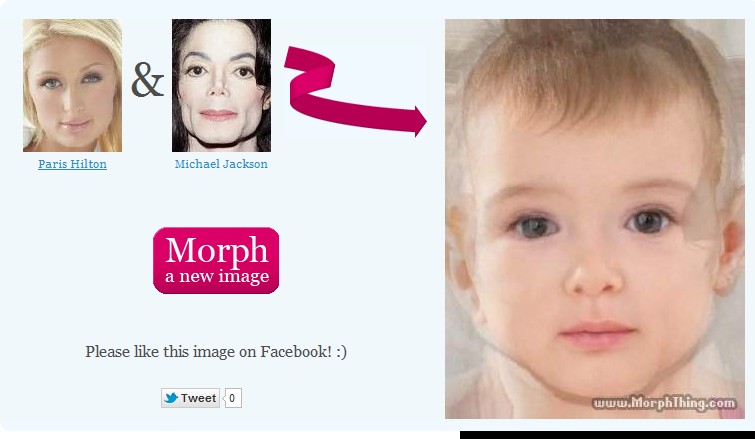
Task: Click the Twitter bird icon
Action: coord(171,398)
